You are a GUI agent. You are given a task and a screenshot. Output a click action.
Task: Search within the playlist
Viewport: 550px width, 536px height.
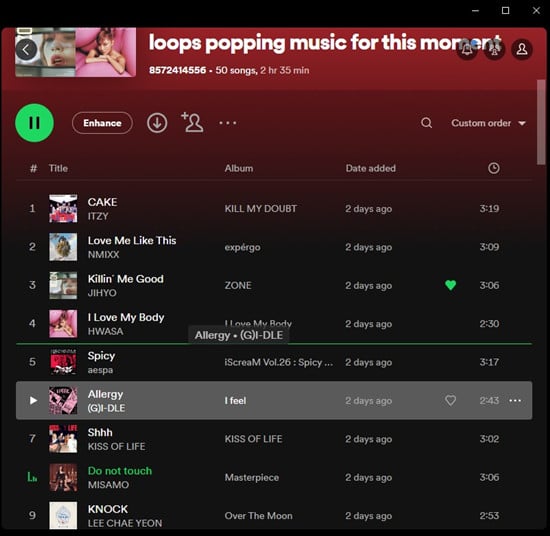426,123
